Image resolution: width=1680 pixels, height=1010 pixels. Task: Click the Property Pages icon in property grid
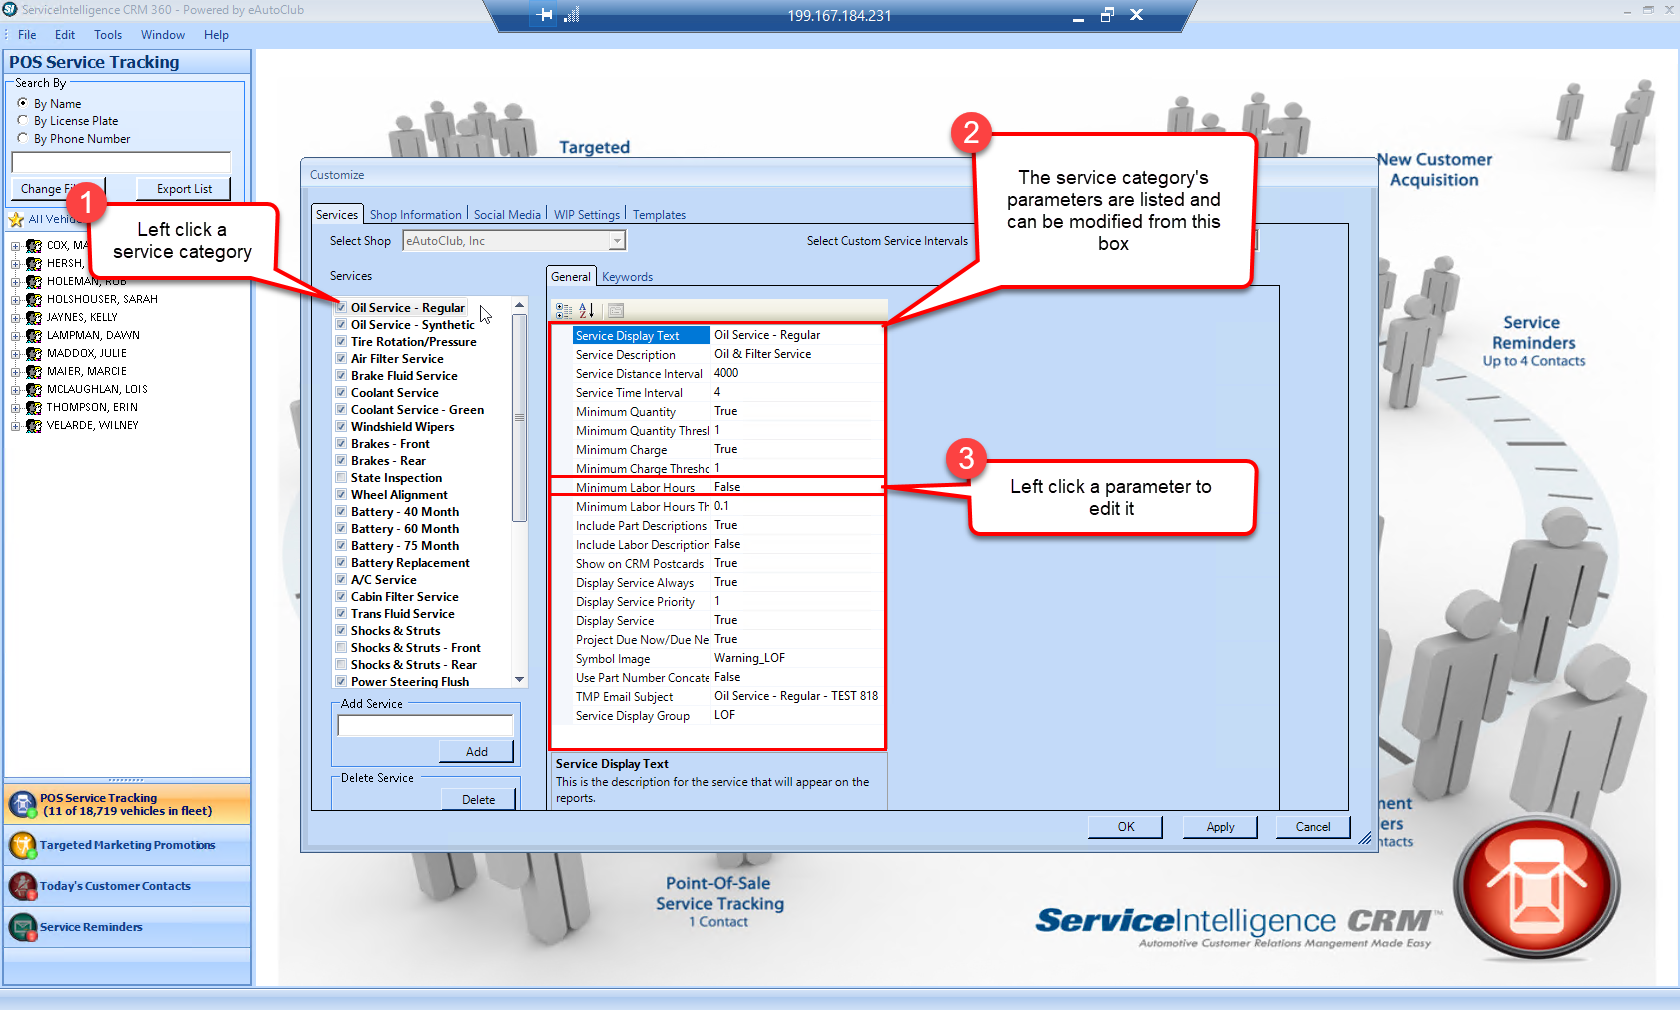tap(616, 311)
